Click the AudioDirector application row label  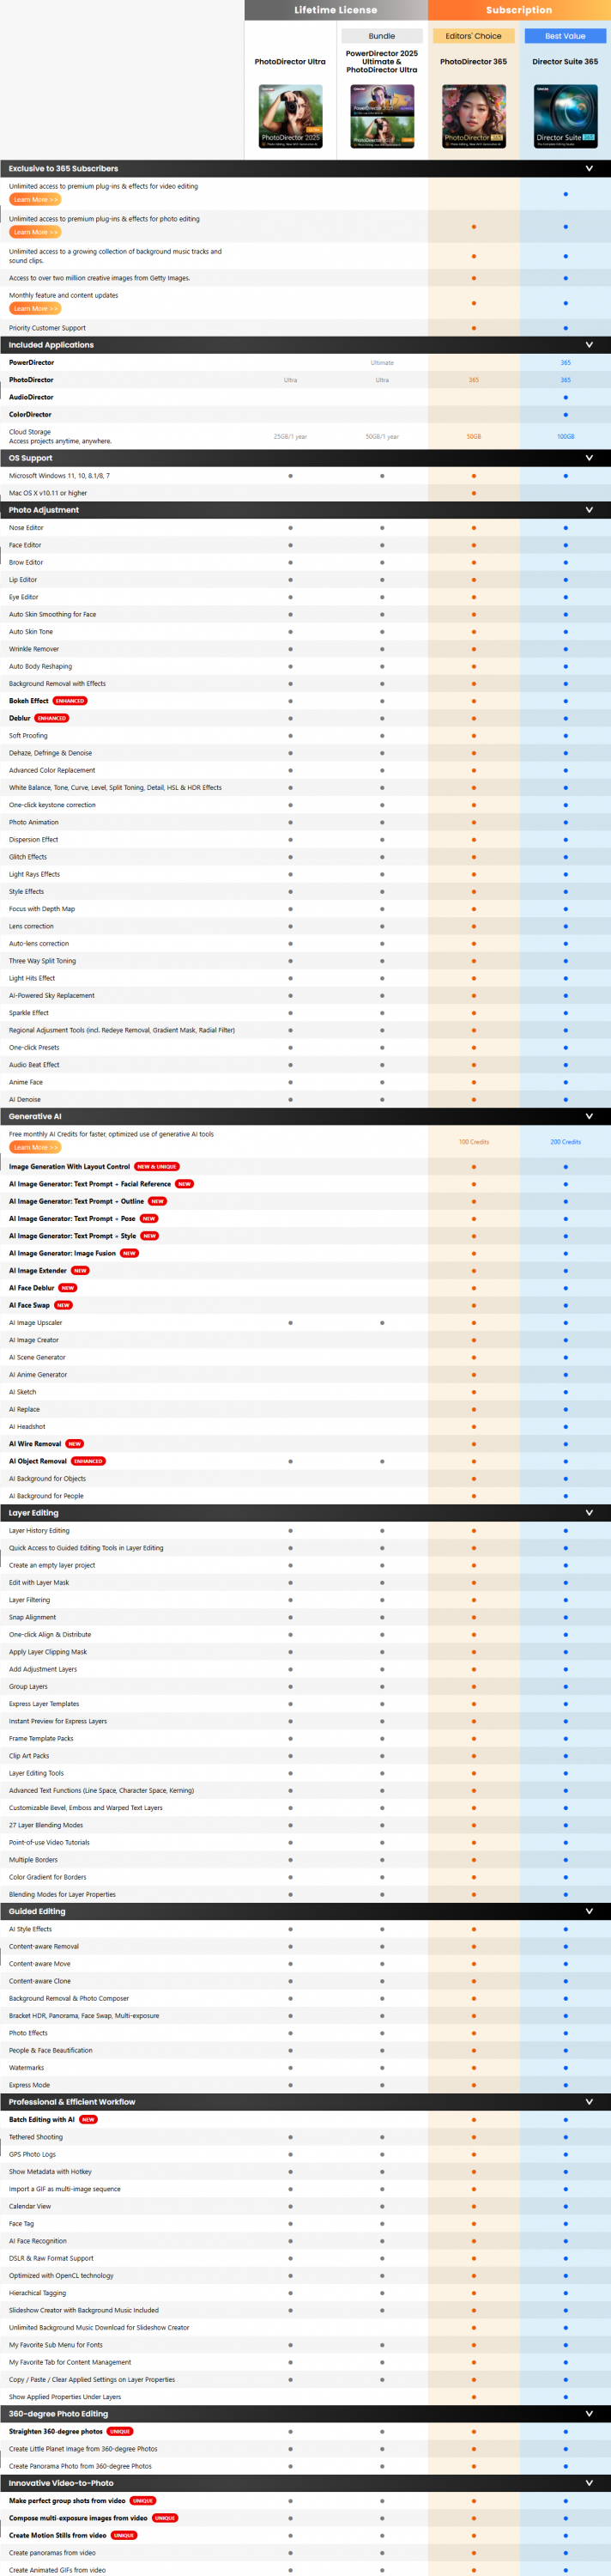click(31, 397)
